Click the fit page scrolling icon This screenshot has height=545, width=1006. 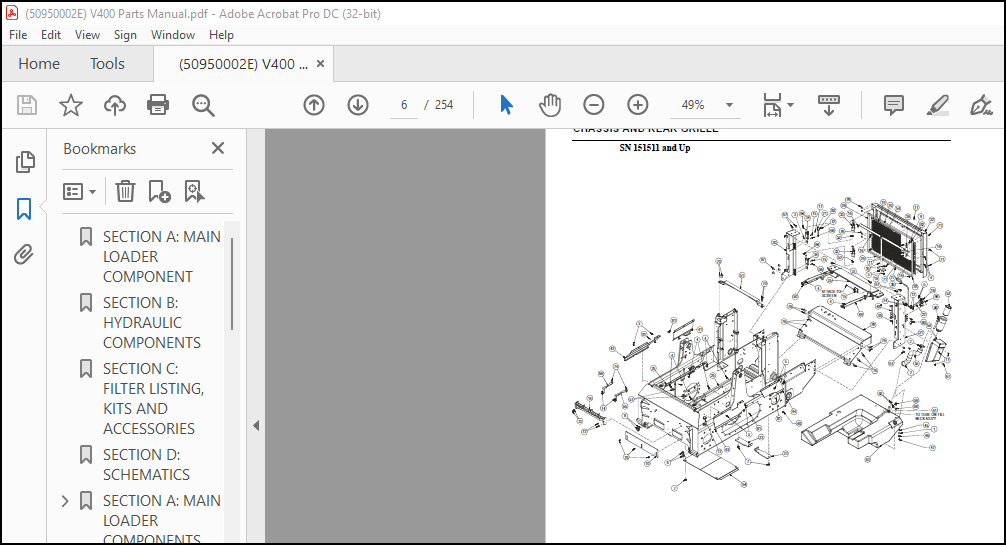[772, 105]
